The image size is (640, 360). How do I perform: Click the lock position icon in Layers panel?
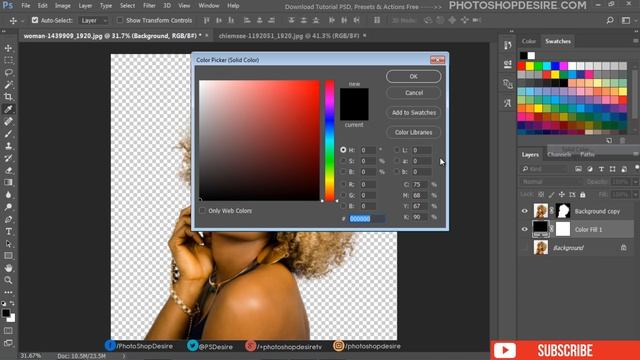pos(562,195)
